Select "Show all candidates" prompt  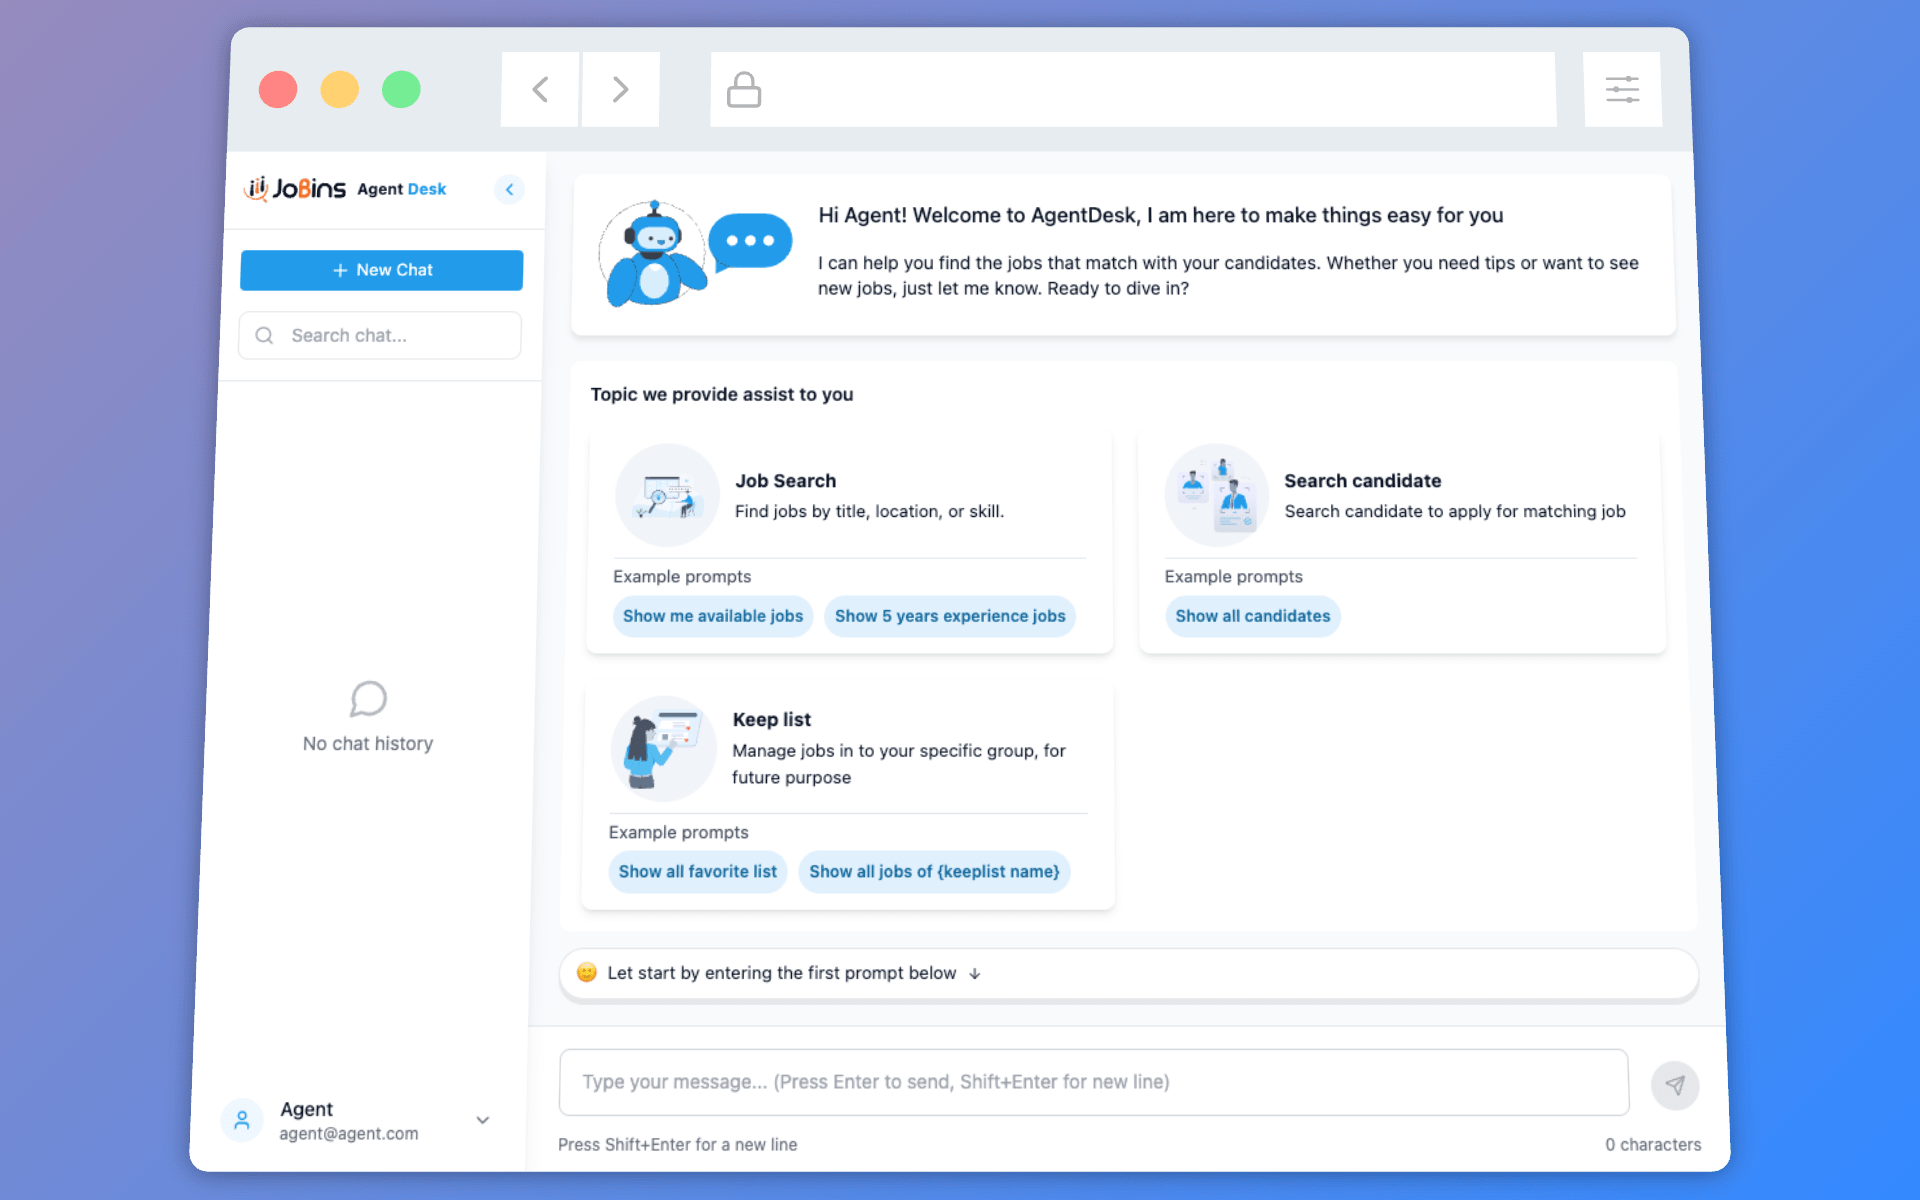pyautogui.click(x=1252, y=616)
